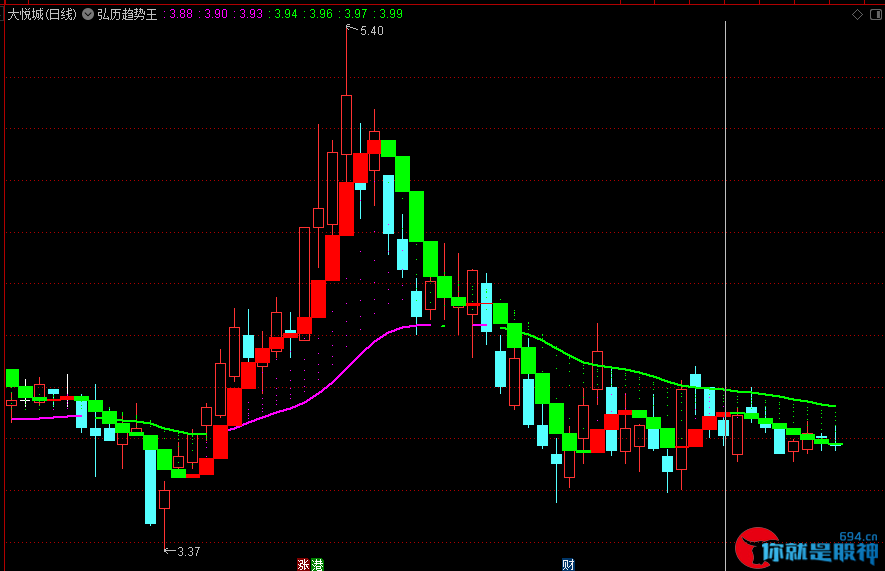Click the magenta 3.88 indicator value
Screen dimensions: 885x571
click(181, 14)
